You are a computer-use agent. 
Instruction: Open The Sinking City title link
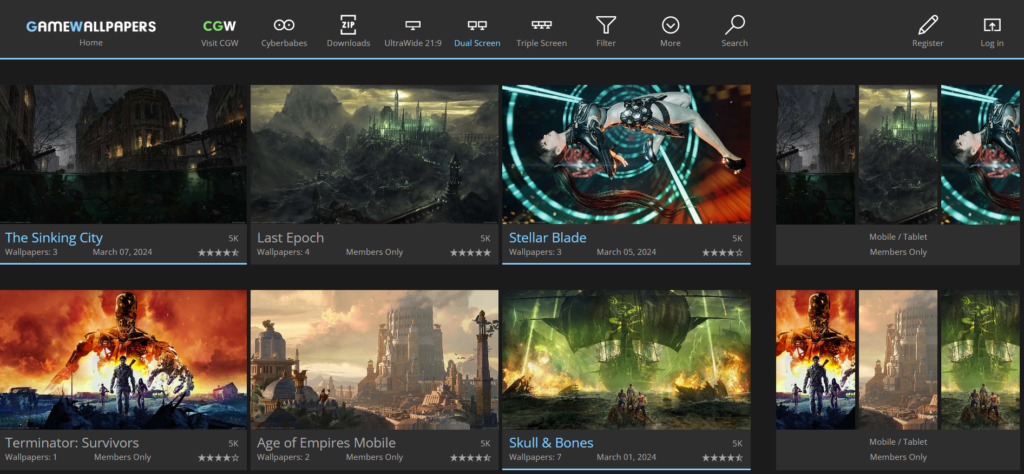[54, 238]
